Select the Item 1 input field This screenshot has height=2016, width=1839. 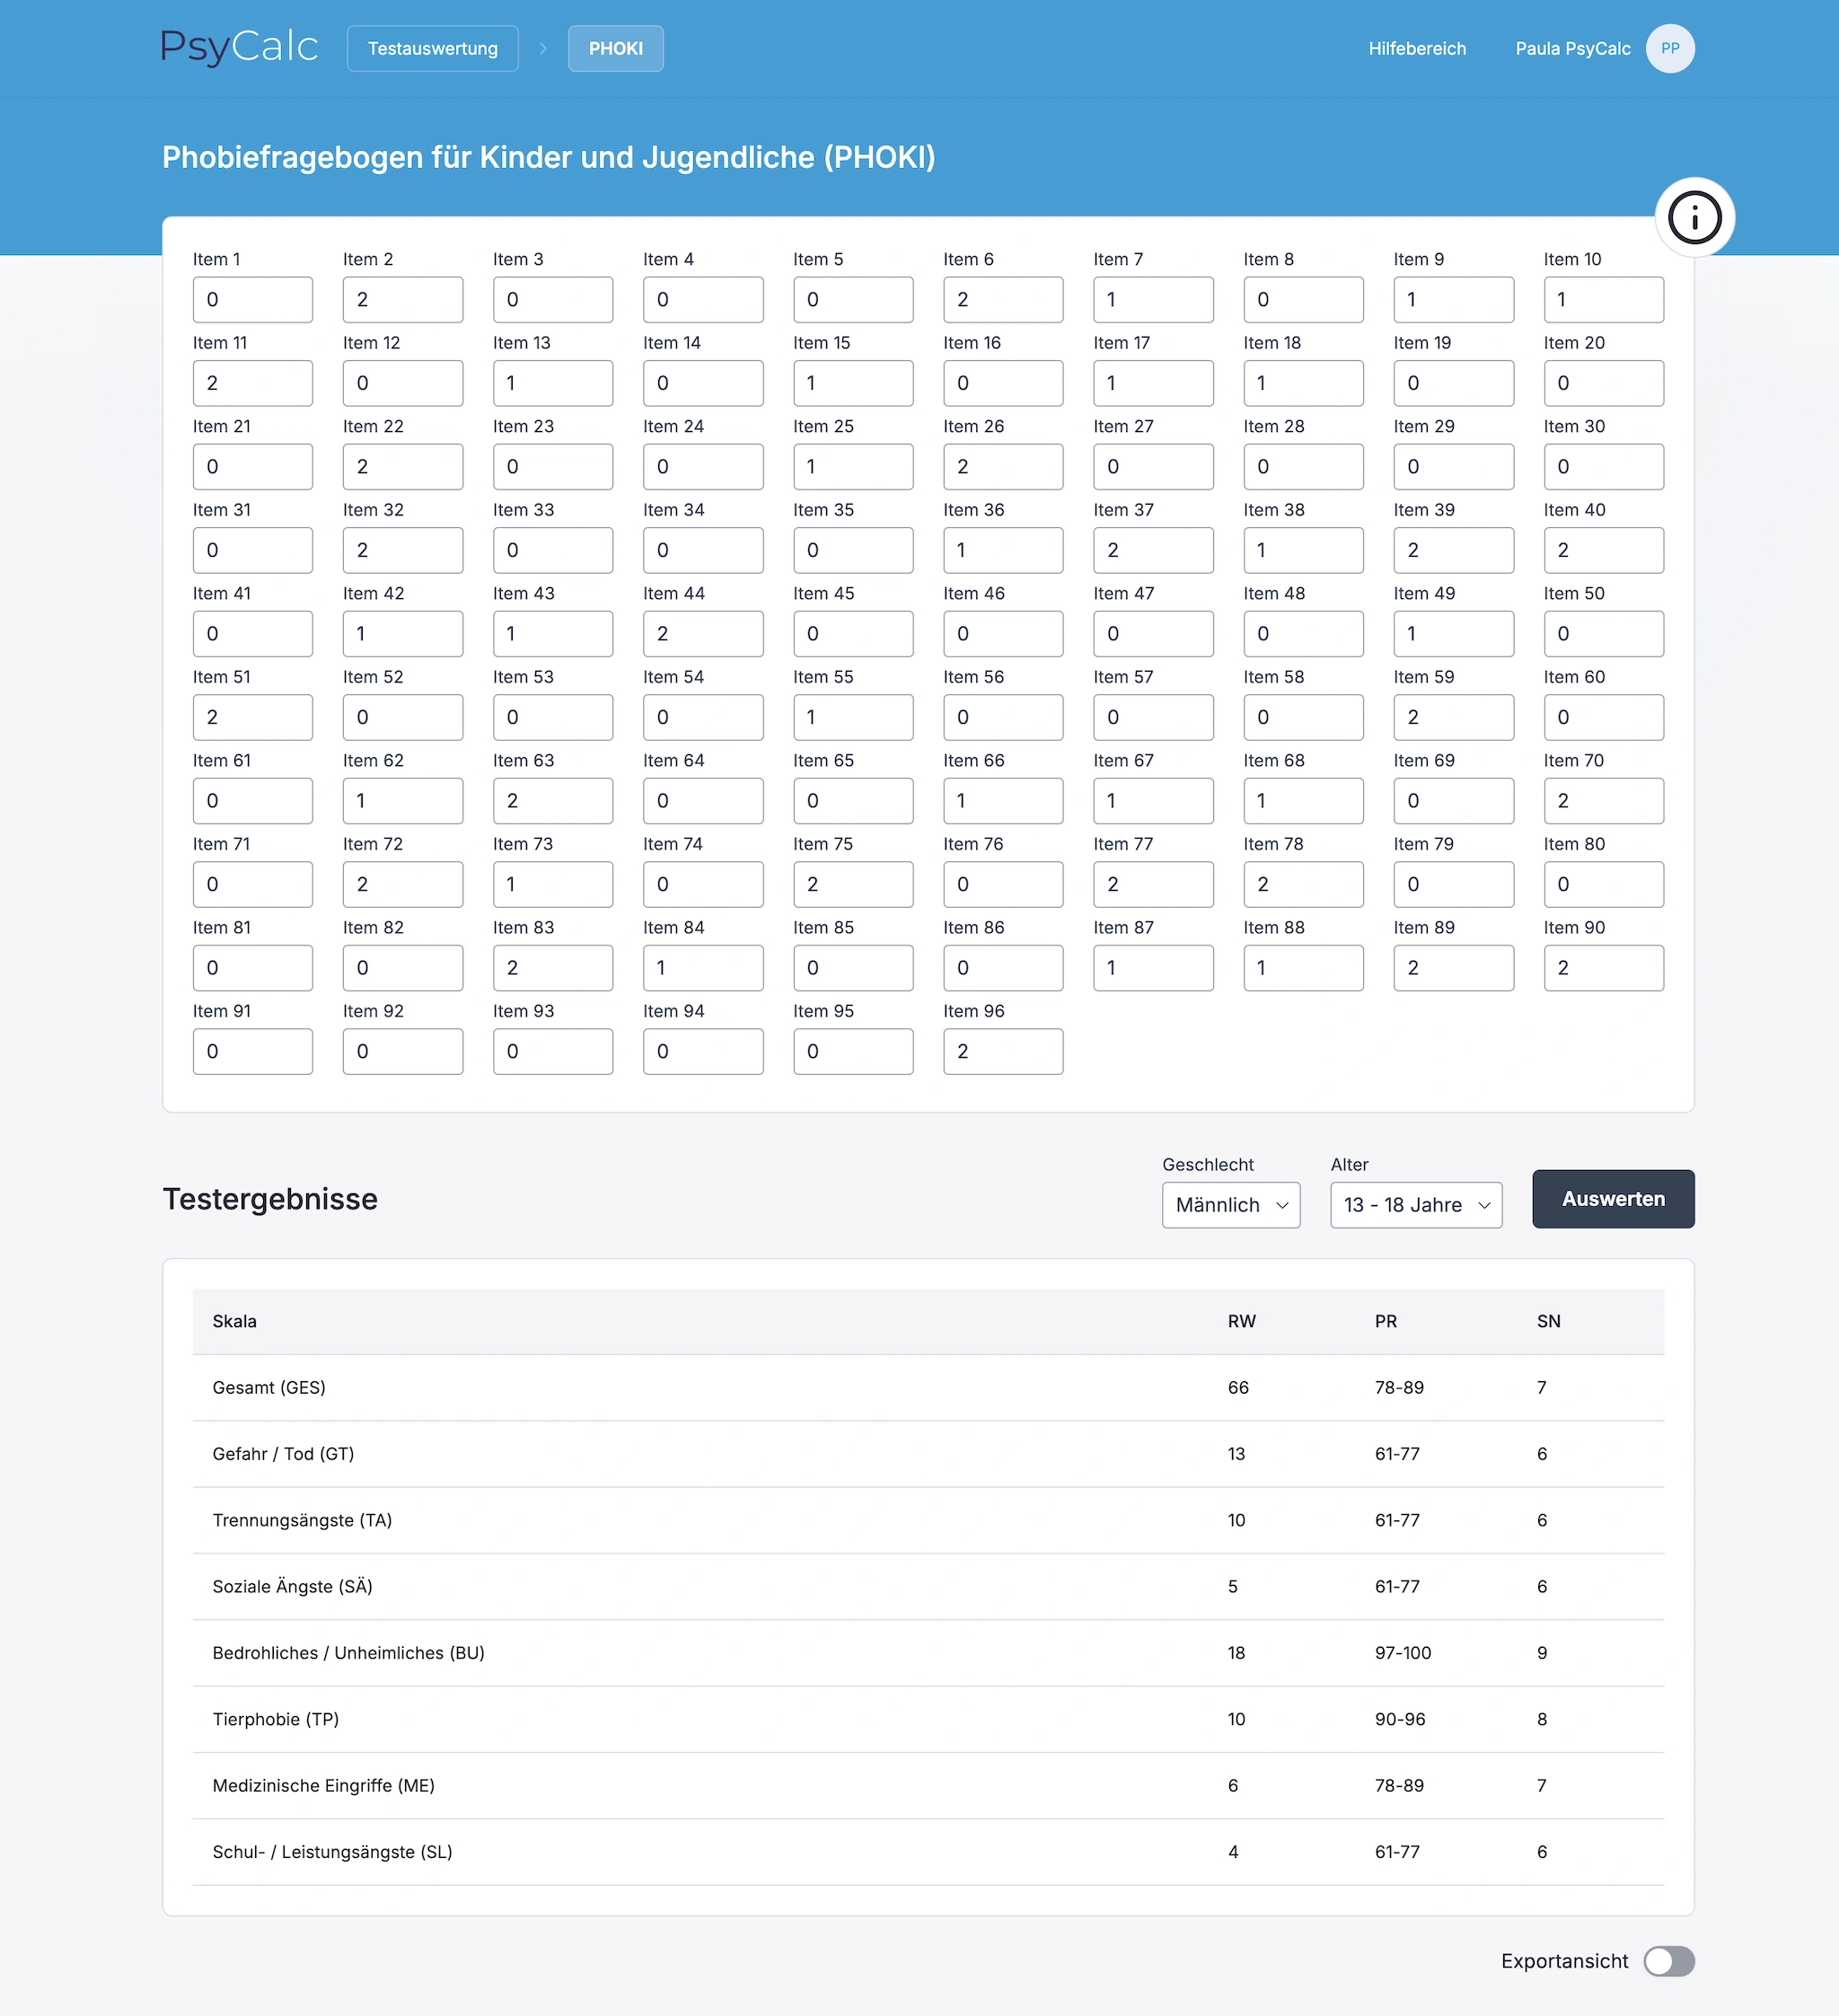[253, 299]
